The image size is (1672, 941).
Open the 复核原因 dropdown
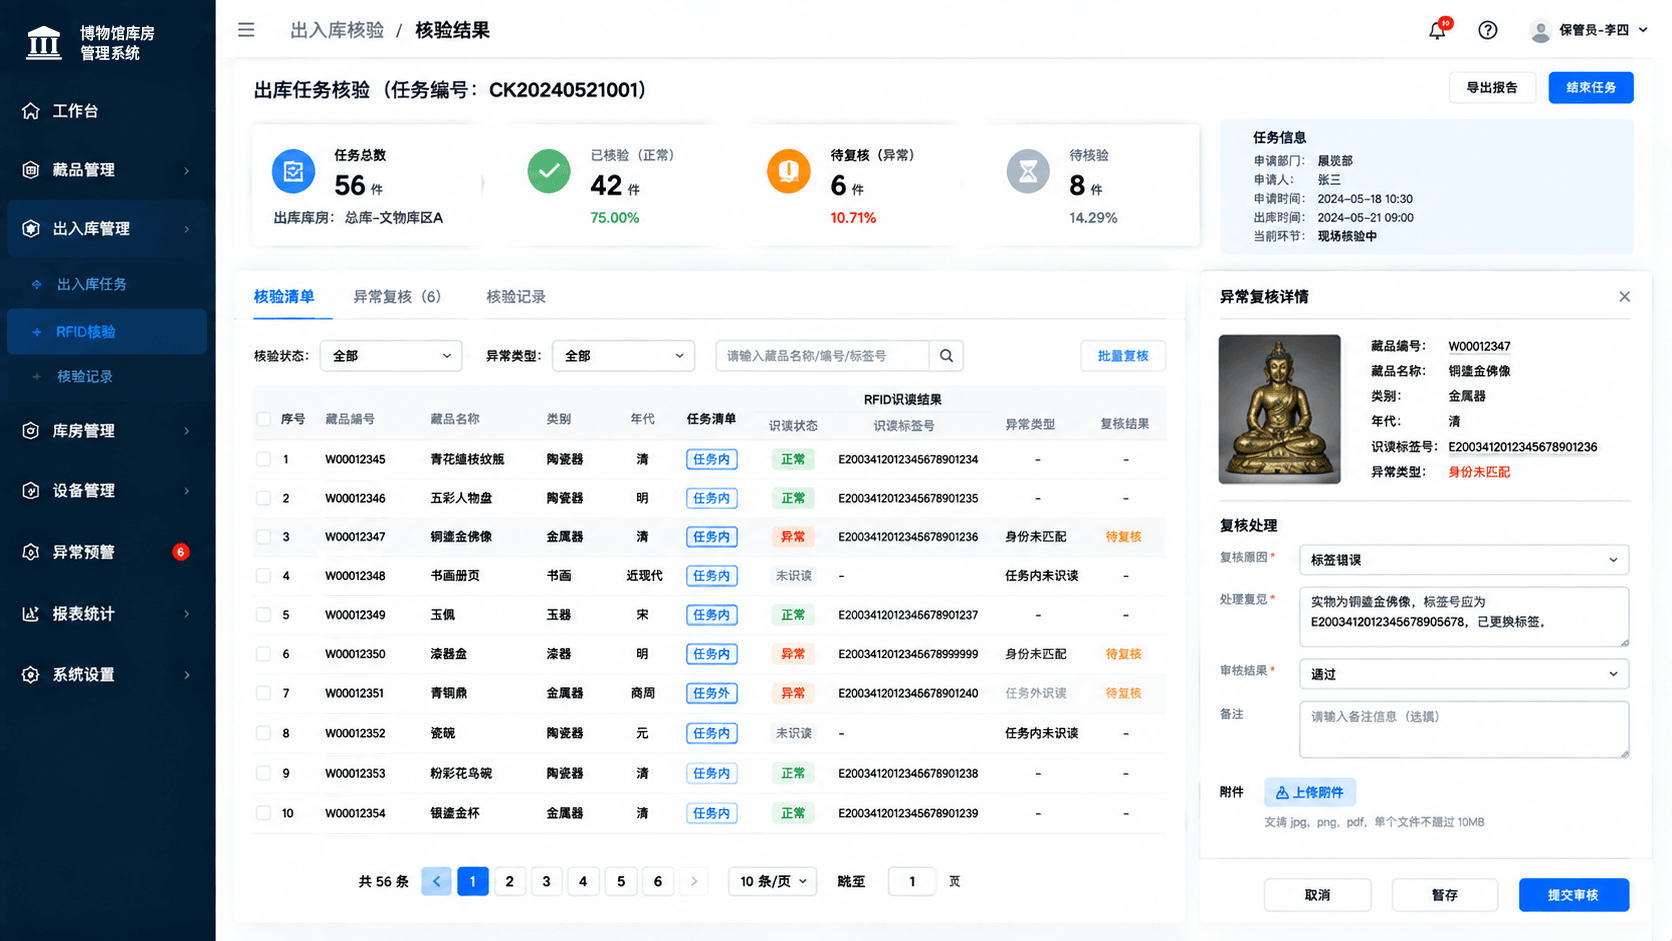[x=1463, y=560]
